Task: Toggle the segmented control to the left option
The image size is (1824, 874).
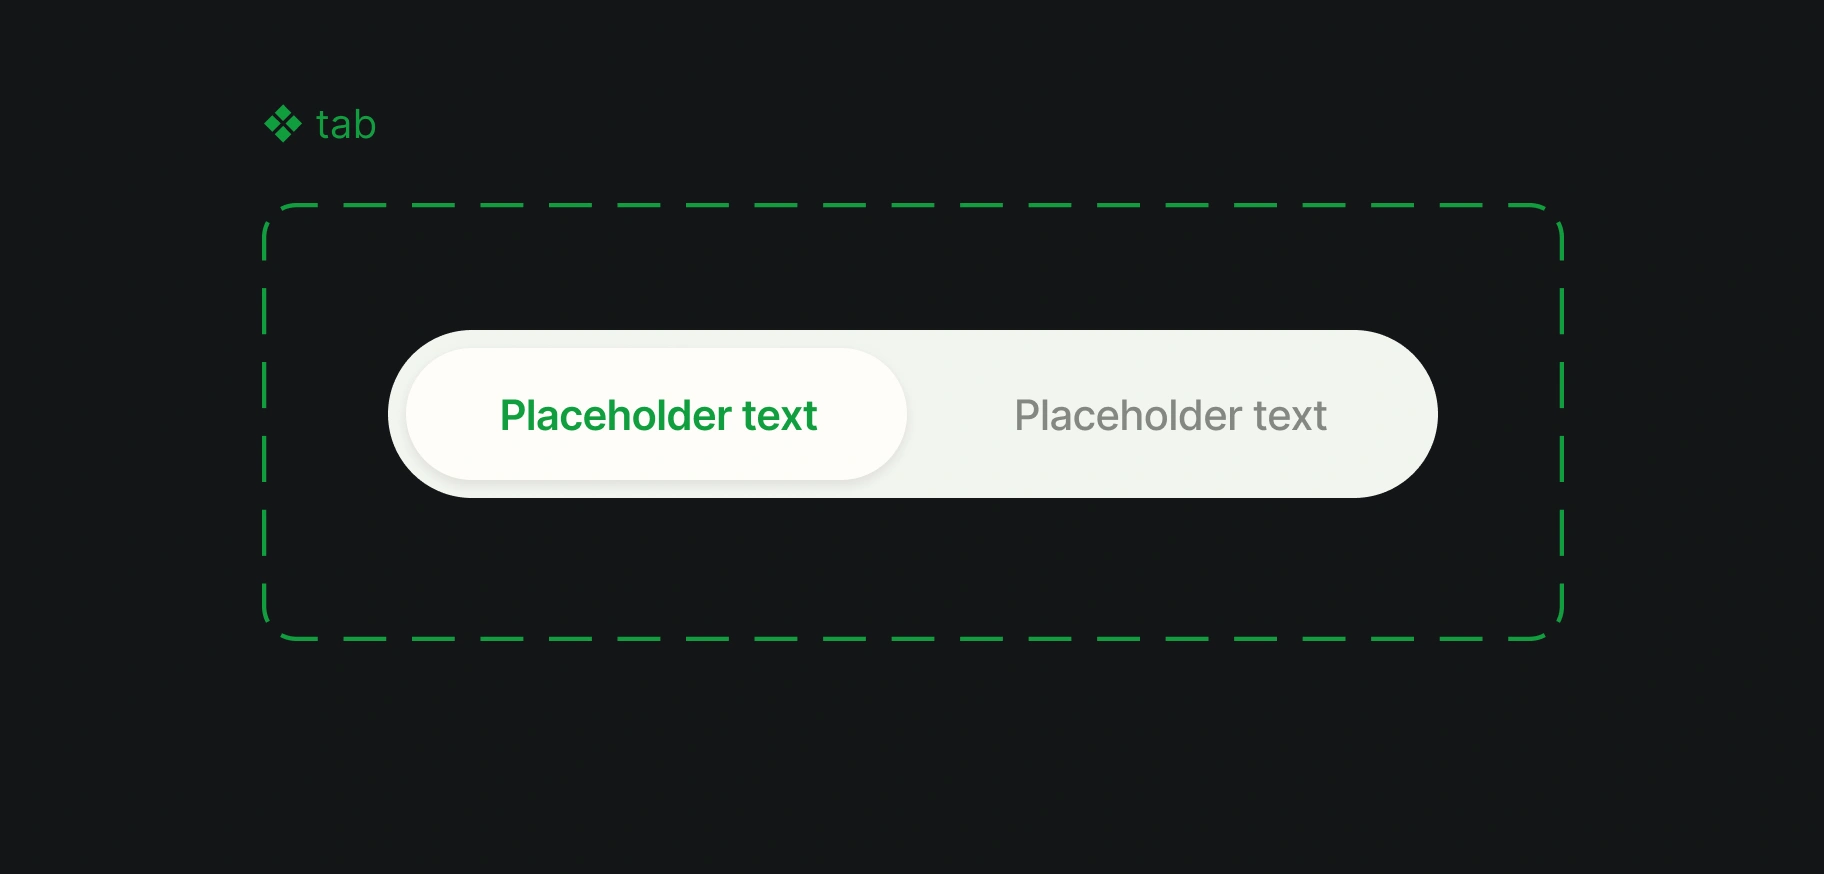Action: click(656, 414)
